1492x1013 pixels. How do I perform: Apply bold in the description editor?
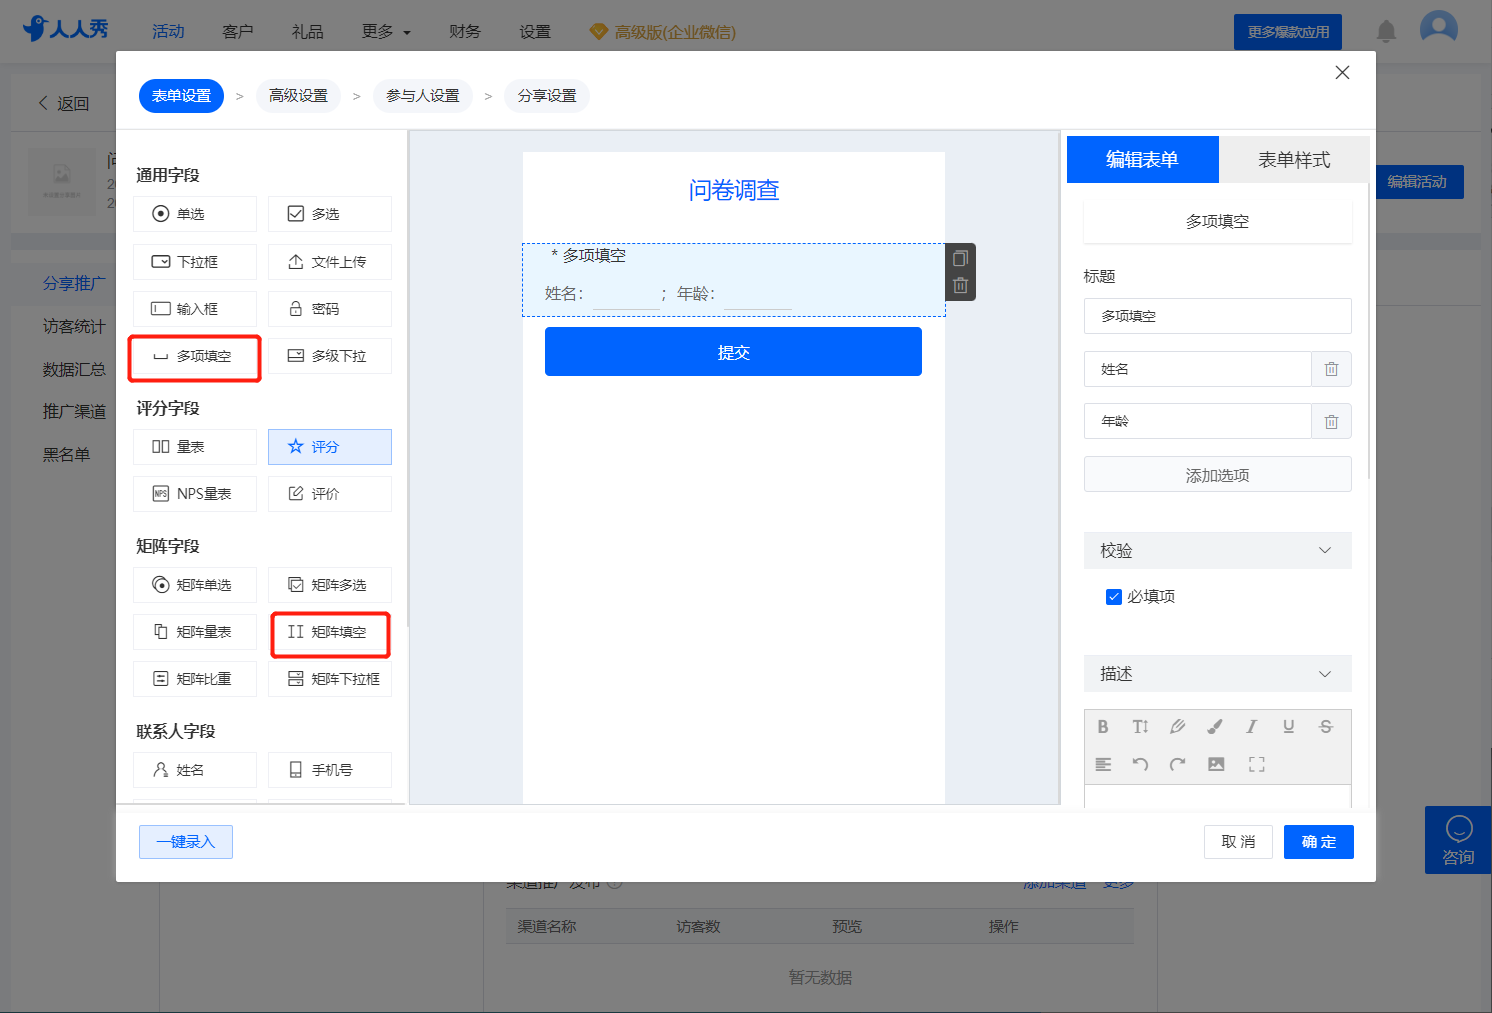[1103, 727]
